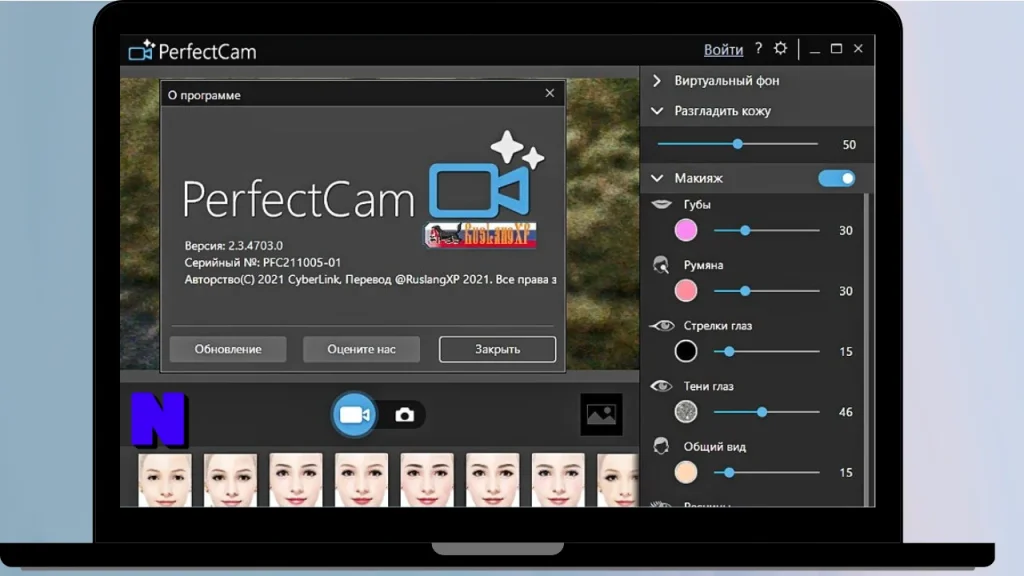The width and height of the screenshot is (1024, 576).
Task: Open the gray Тени глаз color swatch
Action: click(x=686, y=412)
